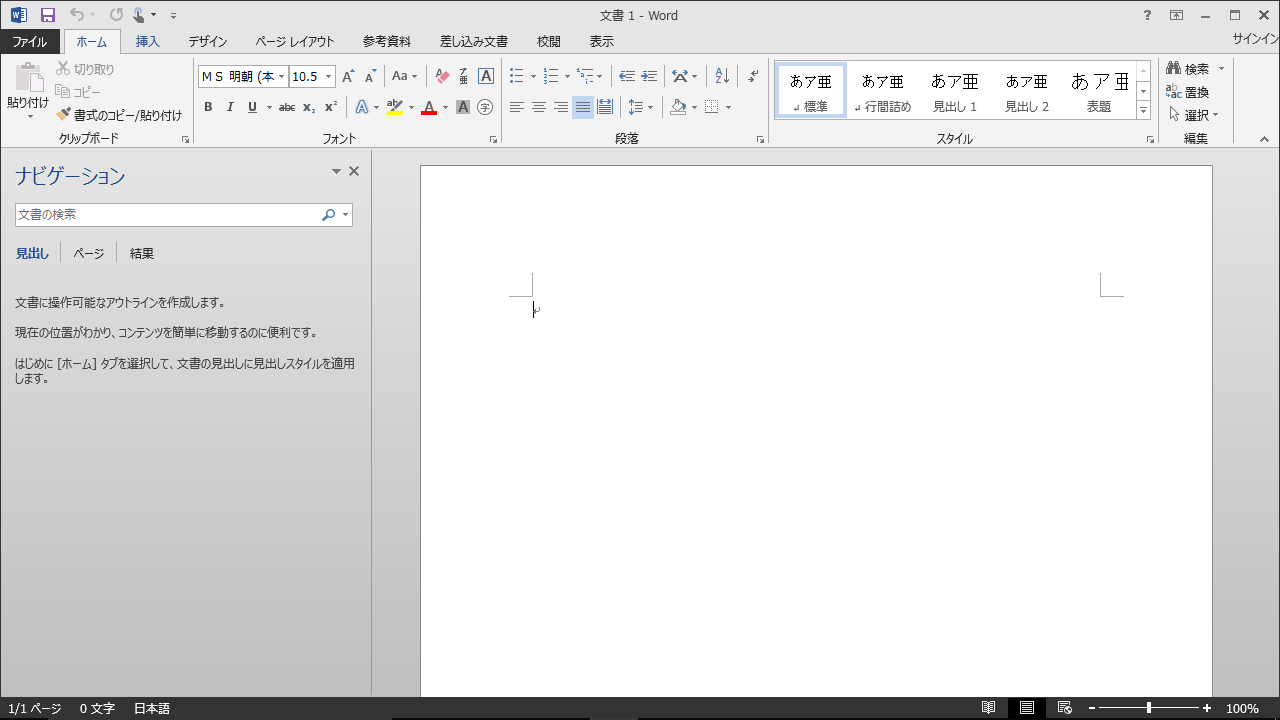Toggle Bold formatting
Viewport: 1280px width, 720px height.
[208, 107]
